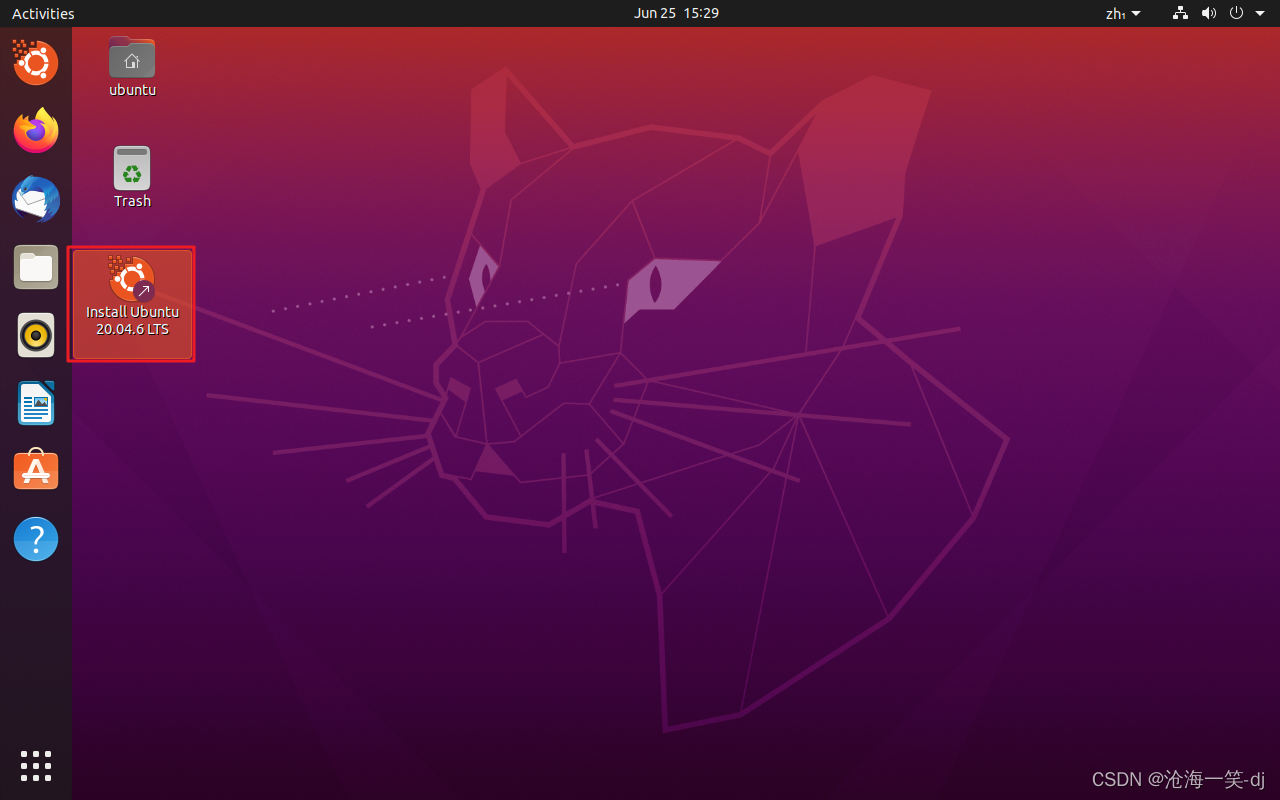Open Ubuntu Software from the dock

tap(36, 470)
